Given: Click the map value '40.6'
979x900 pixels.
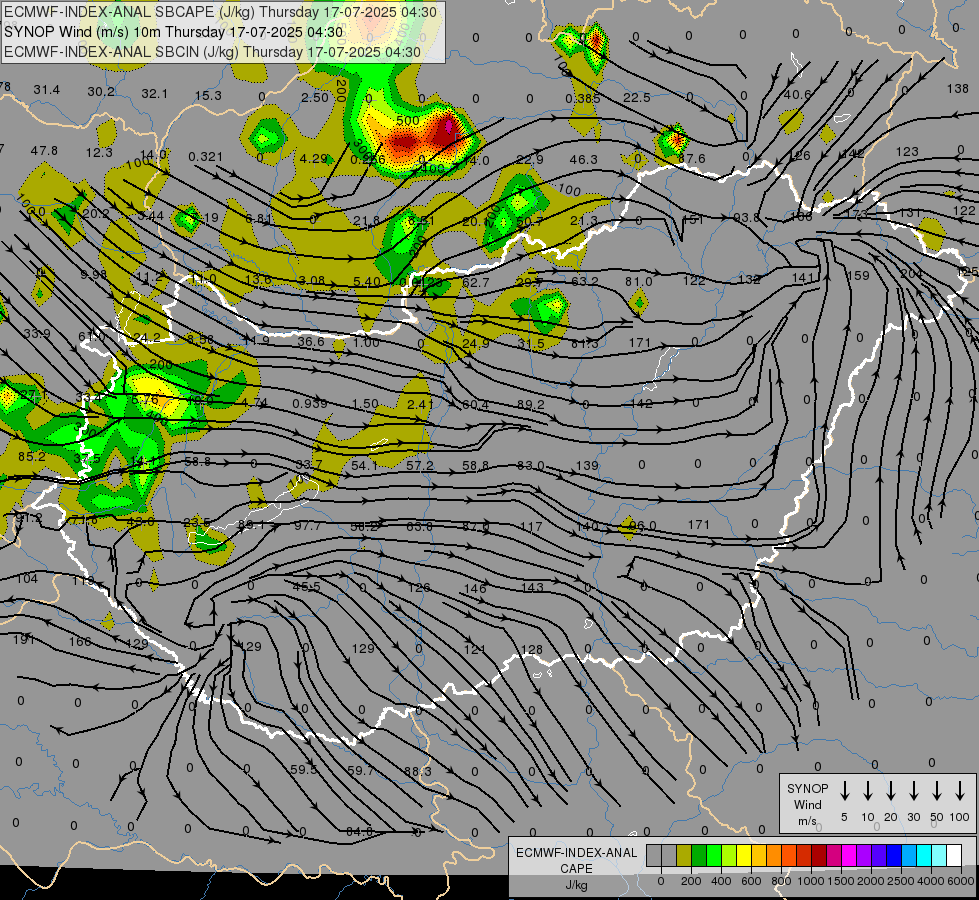Looking at the screenshot, I should pos(797,94).
